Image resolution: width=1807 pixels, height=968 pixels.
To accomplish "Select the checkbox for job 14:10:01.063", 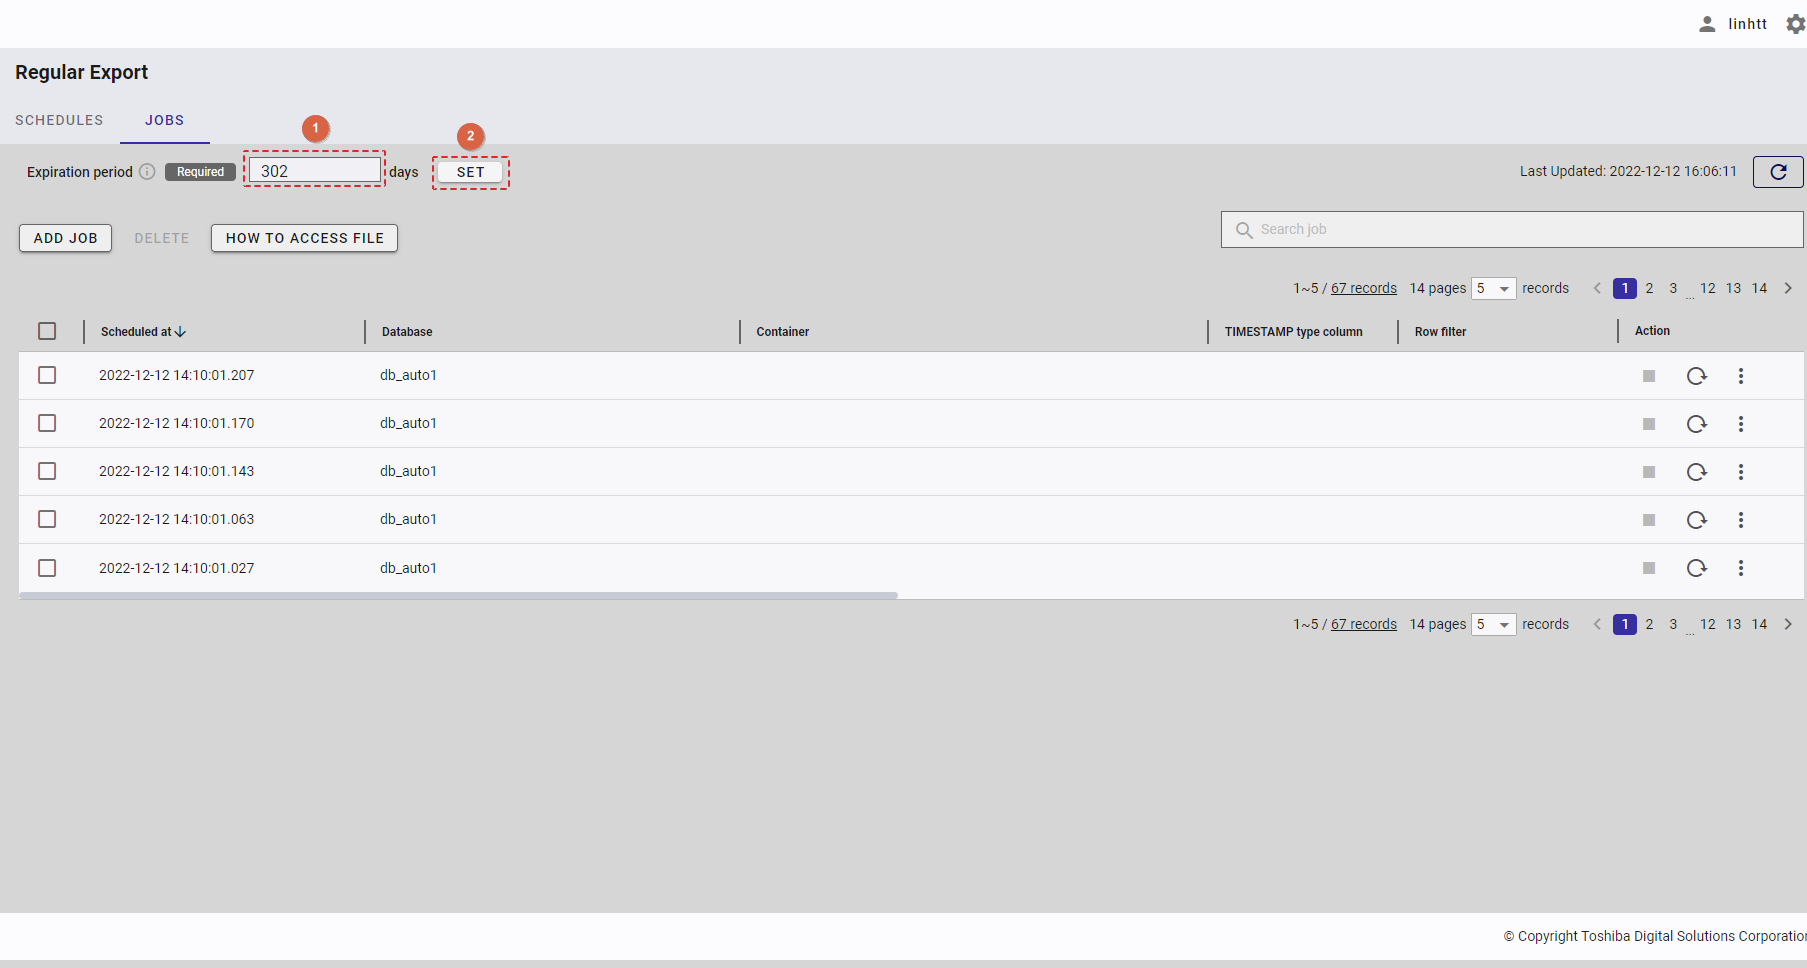I will point(47,519).
